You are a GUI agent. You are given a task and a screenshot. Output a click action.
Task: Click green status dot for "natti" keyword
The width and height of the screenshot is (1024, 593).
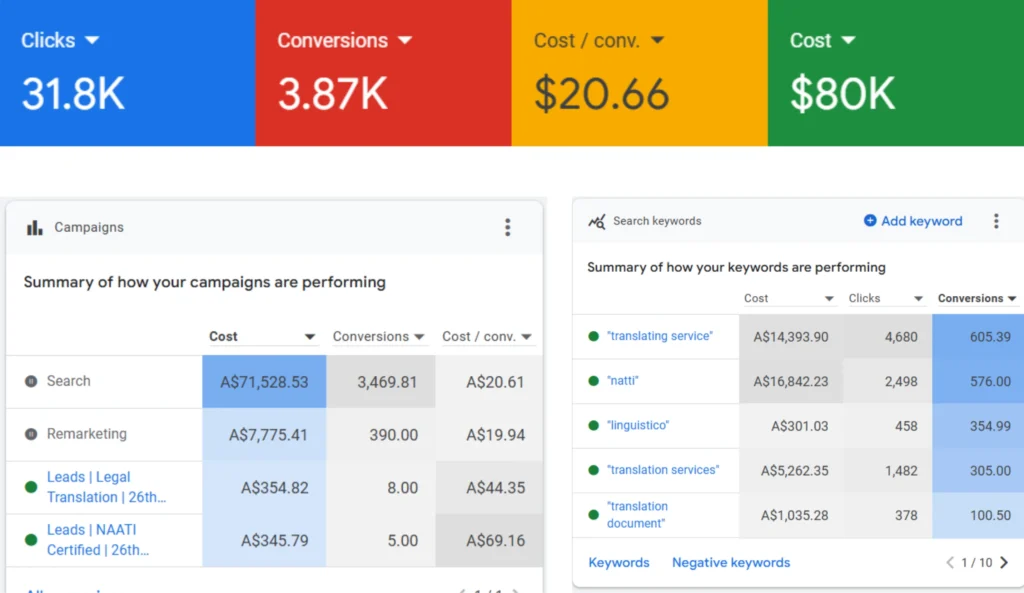pos(594,381)
